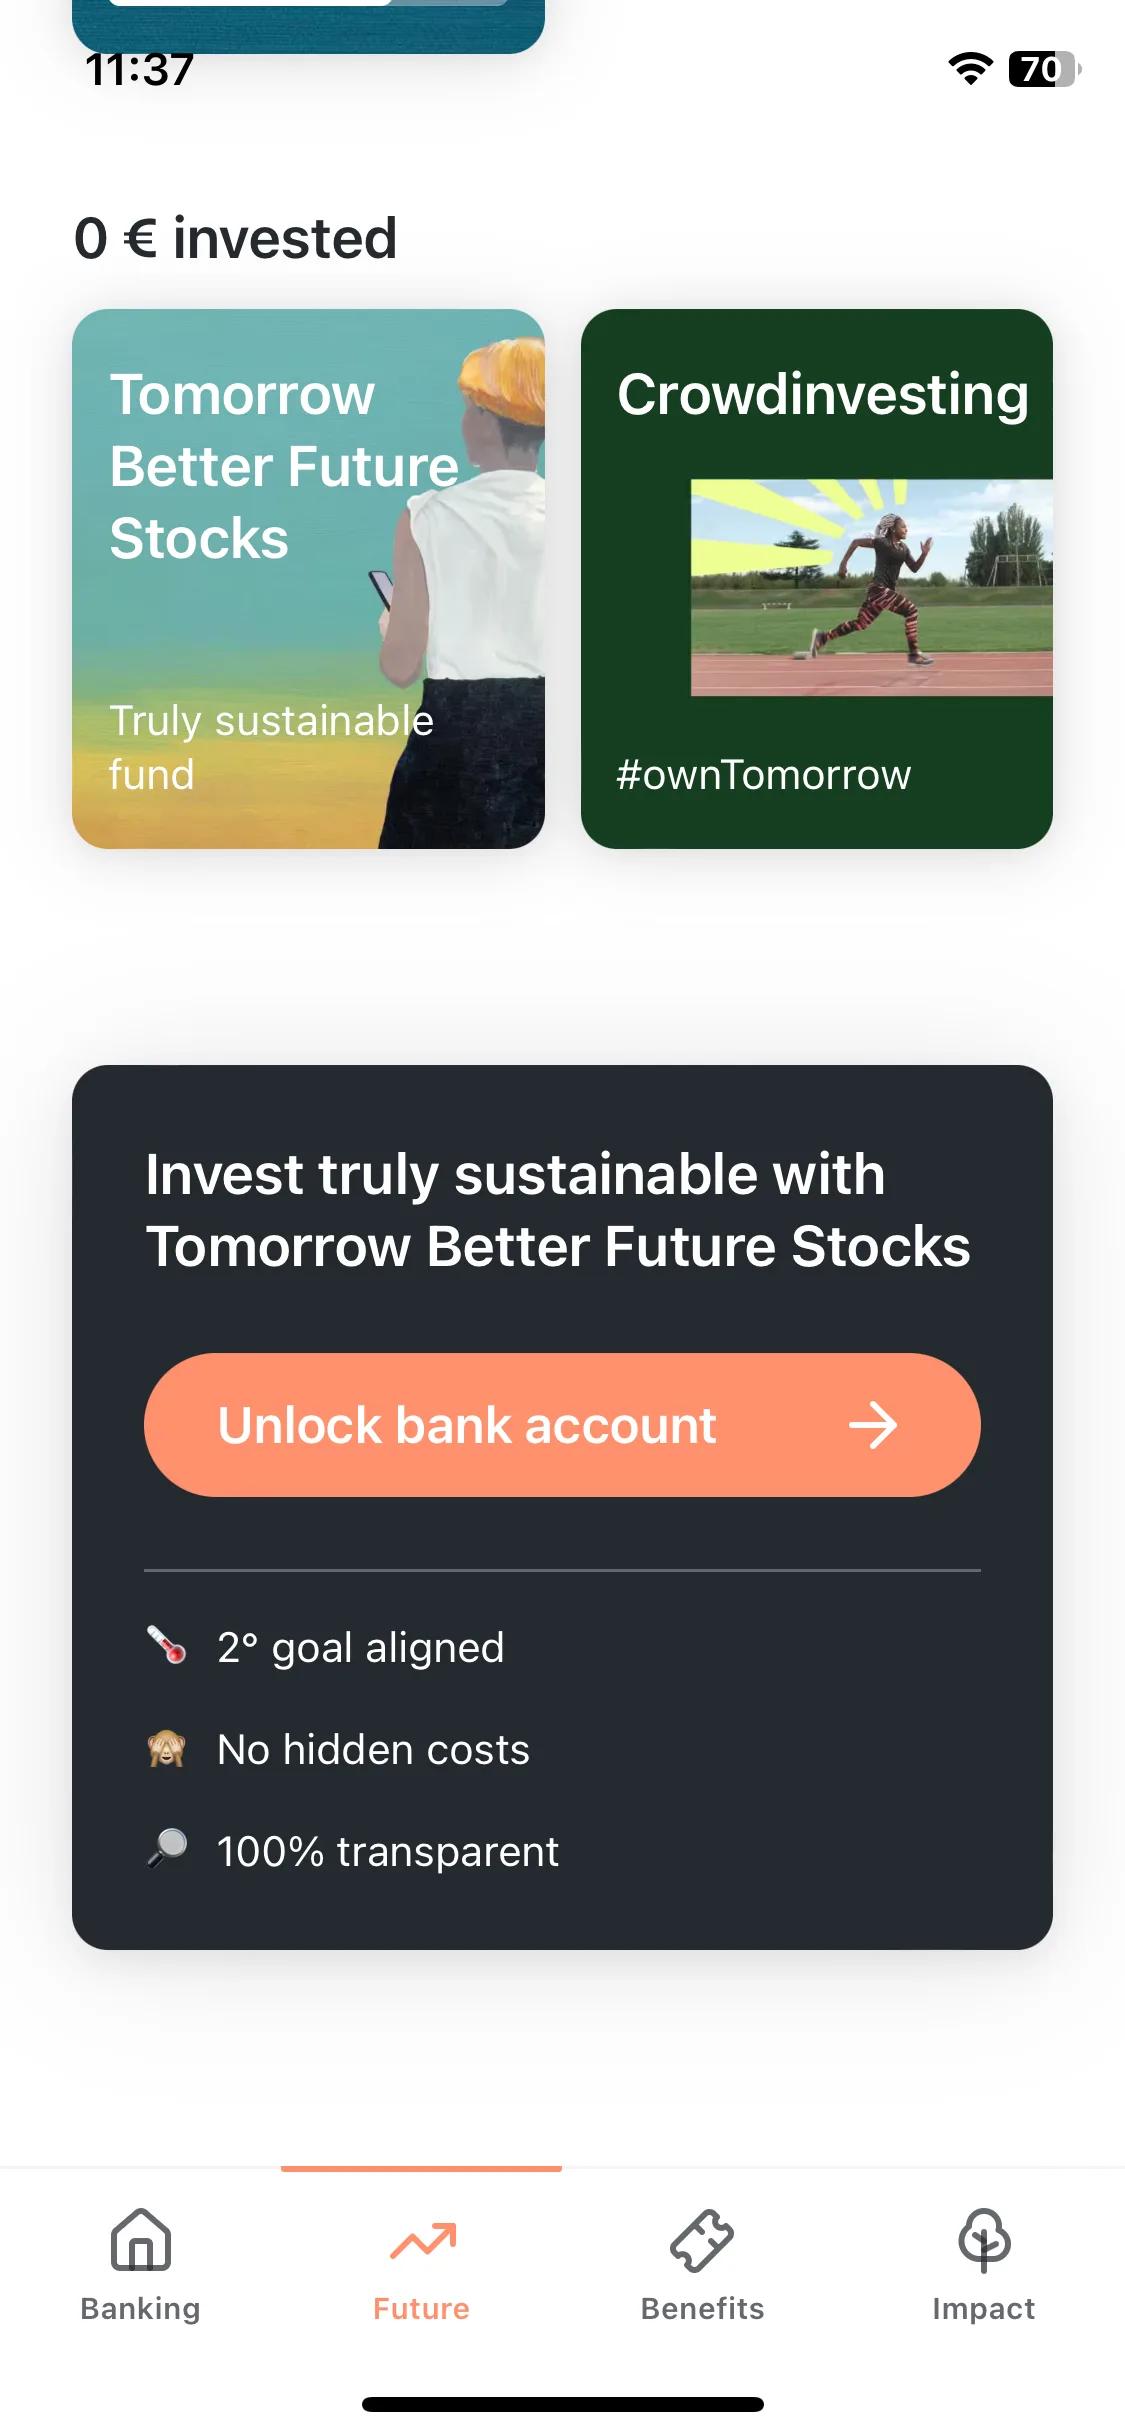The image size is (1125, 2436).
Task: Tap the #ownTomorrow hashtag text
Action: (764, 775)
